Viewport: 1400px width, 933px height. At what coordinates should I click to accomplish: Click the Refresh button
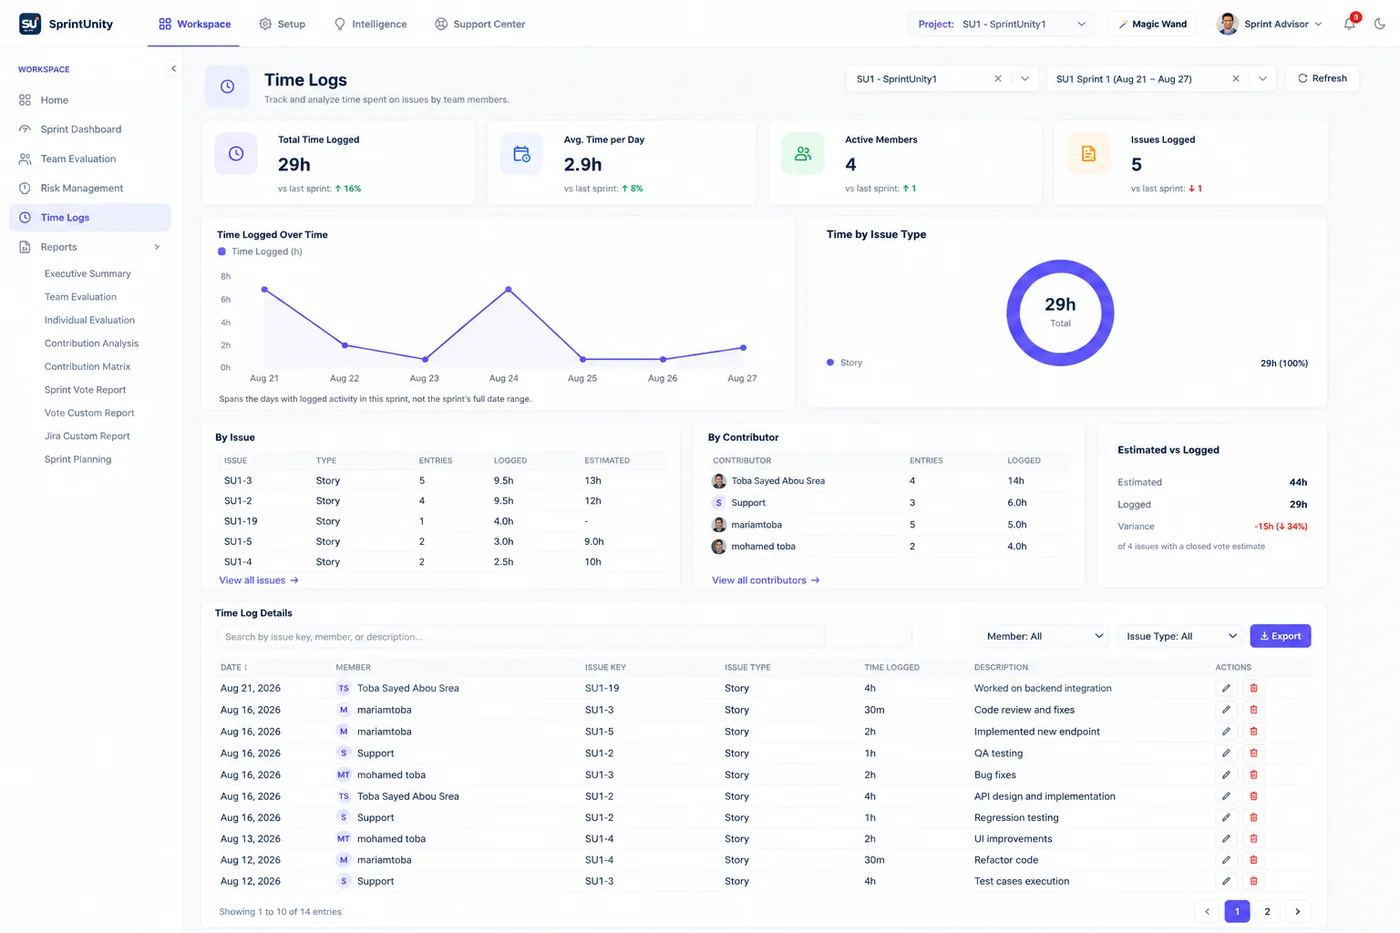[x=1322, y=78]
